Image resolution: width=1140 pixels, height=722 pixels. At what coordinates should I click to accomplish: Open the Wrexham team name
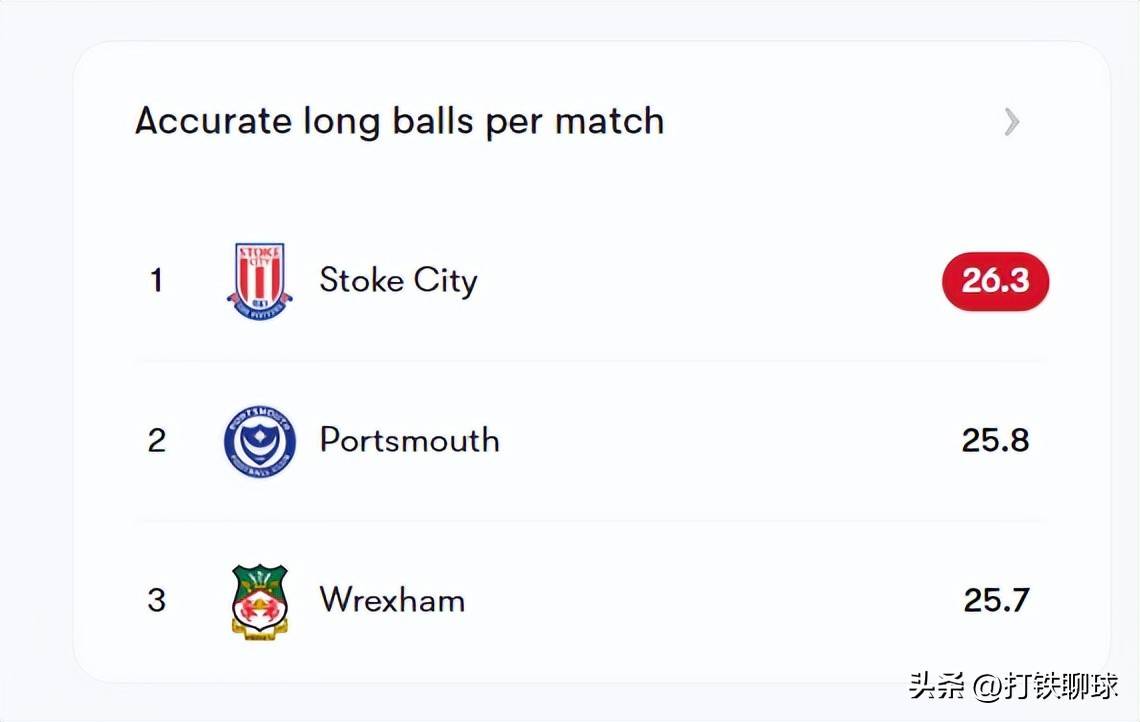tap(392, 600)
